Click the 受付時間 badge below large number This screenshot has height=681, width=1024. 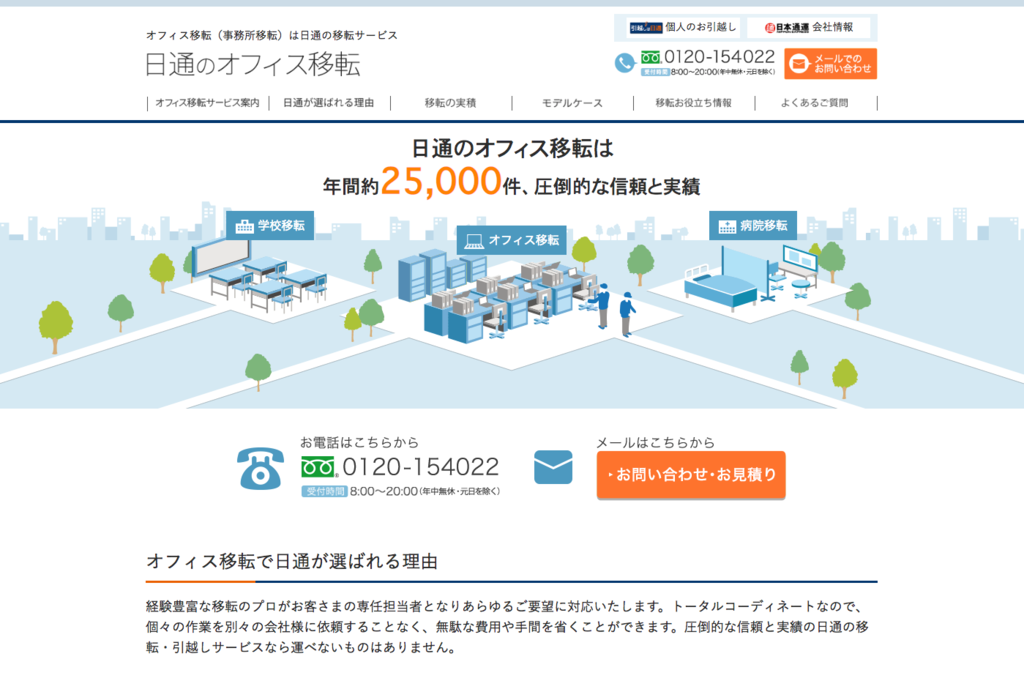click(x=324, y=492)
